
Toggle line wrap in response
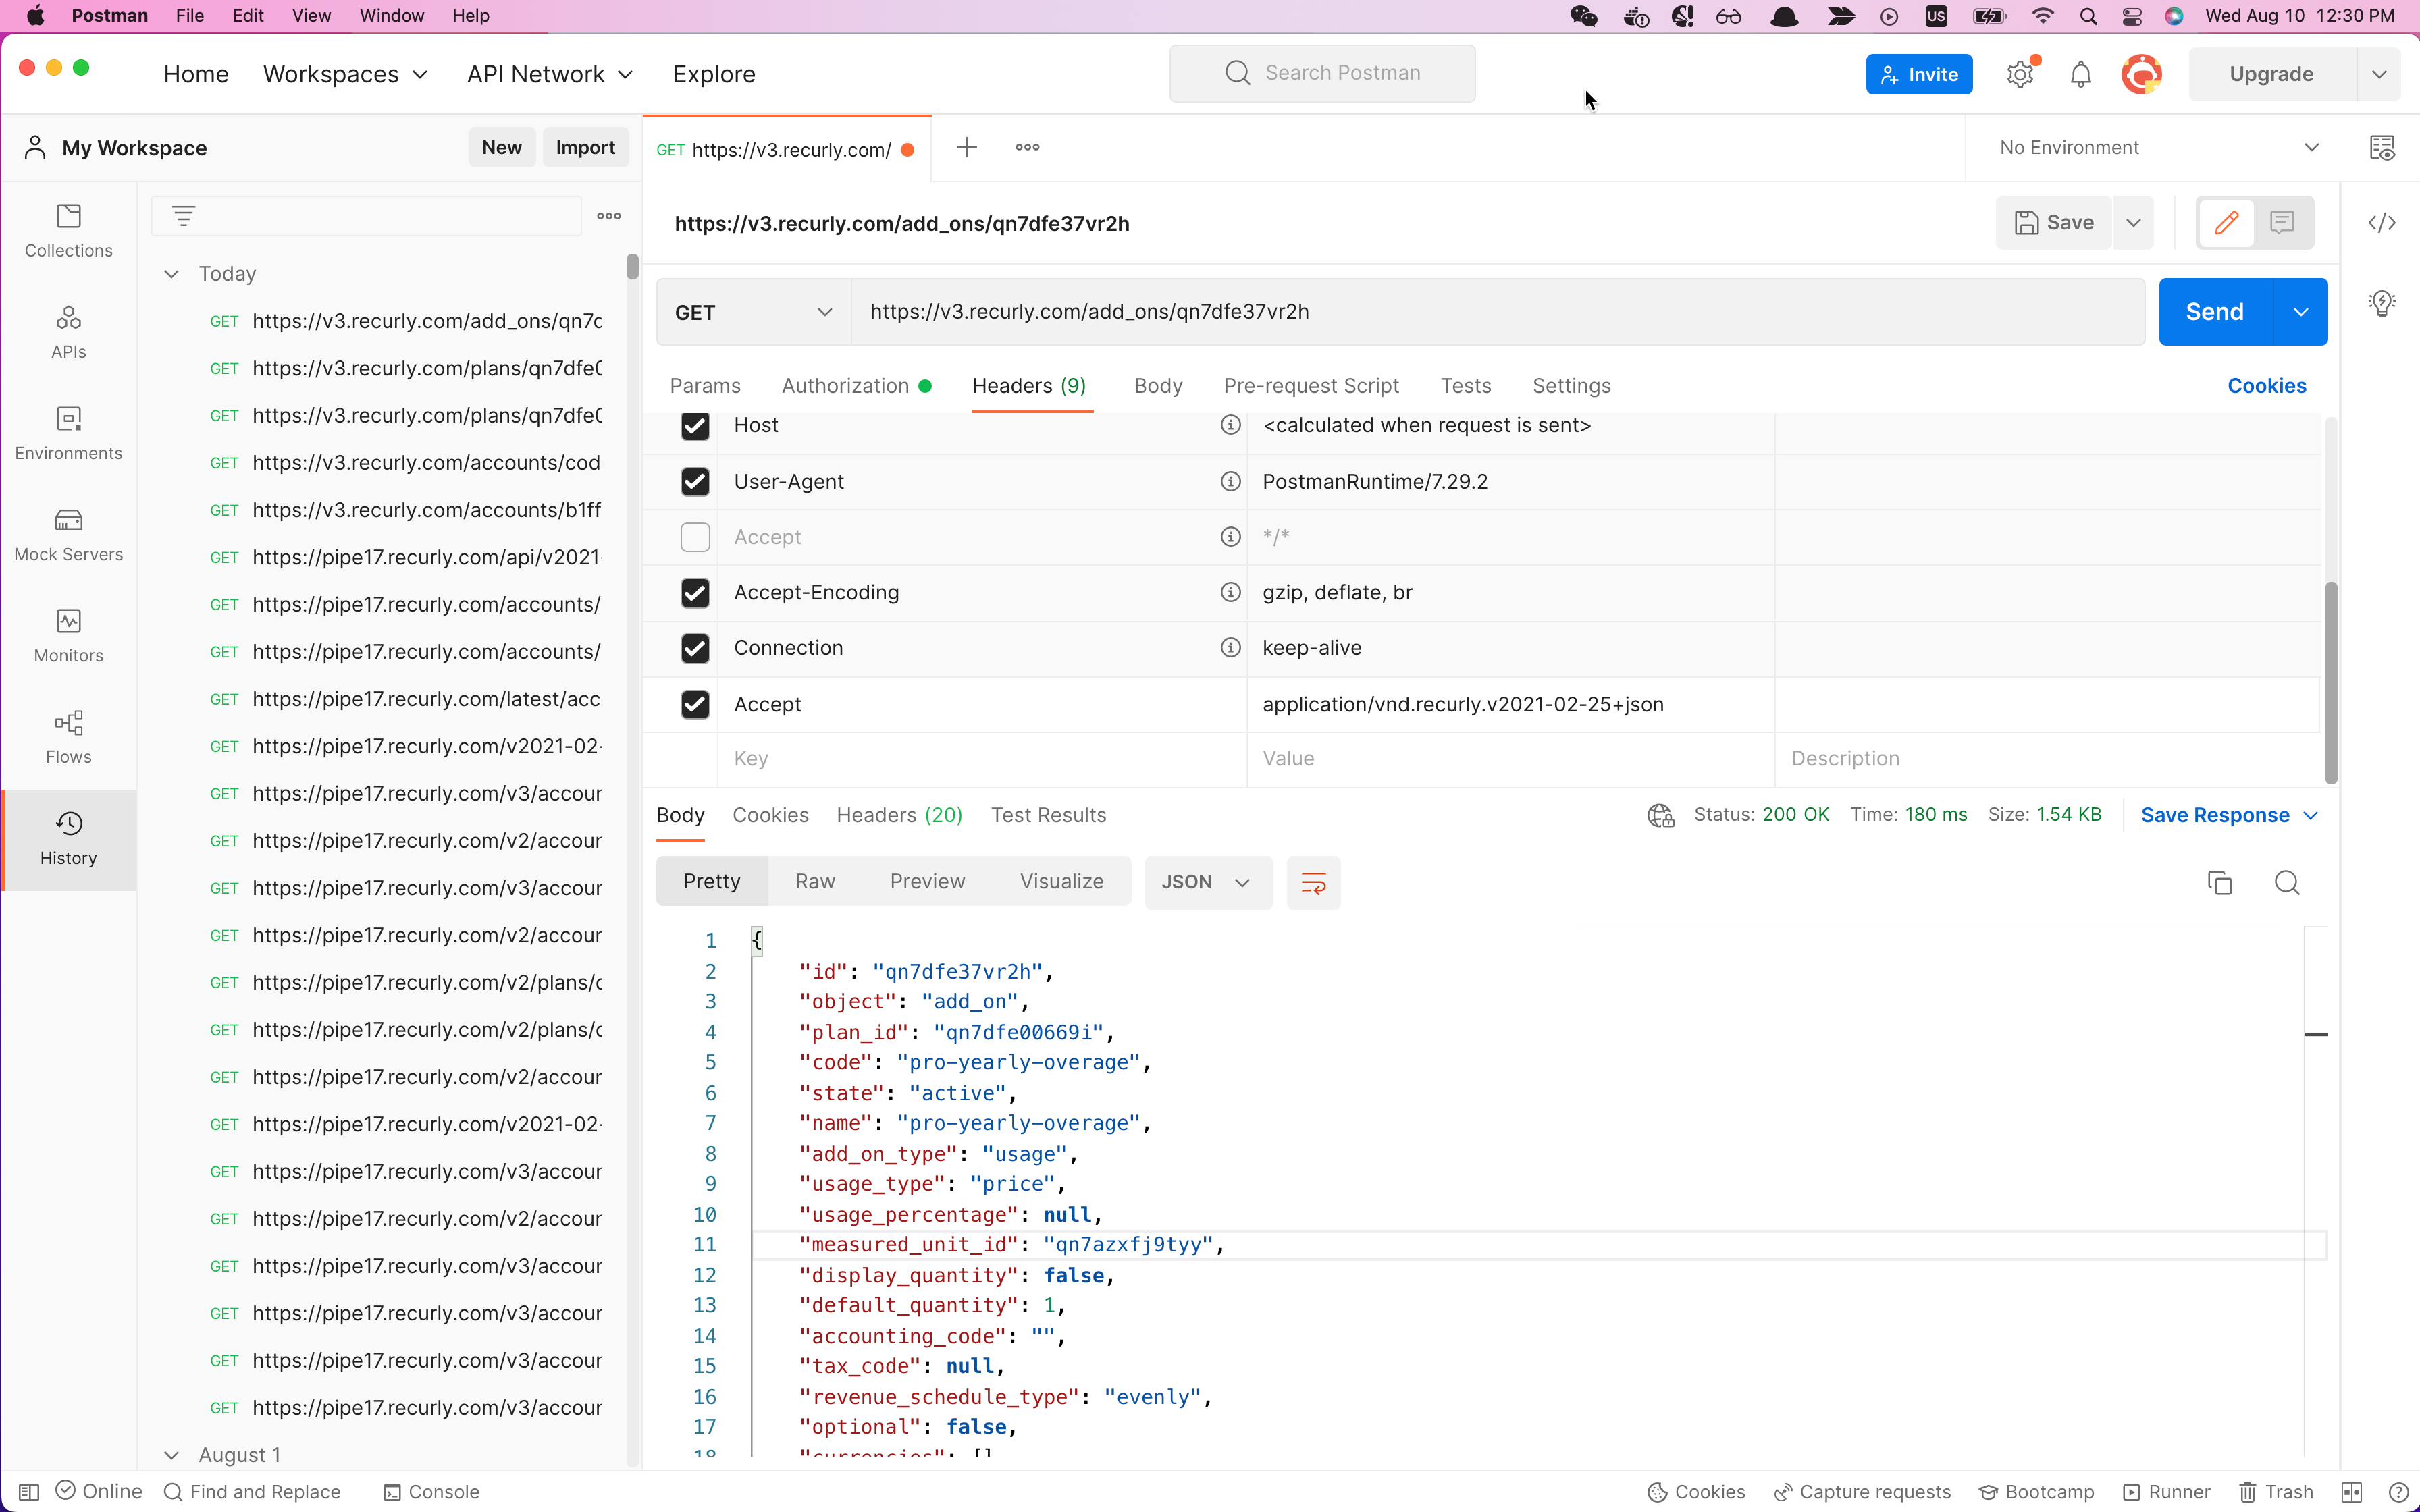1312,882
